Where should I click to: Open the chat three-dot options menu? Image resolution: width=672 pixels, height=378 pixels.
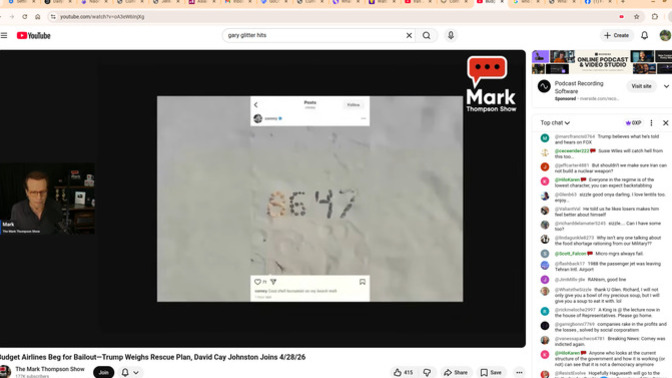[651, 123]
